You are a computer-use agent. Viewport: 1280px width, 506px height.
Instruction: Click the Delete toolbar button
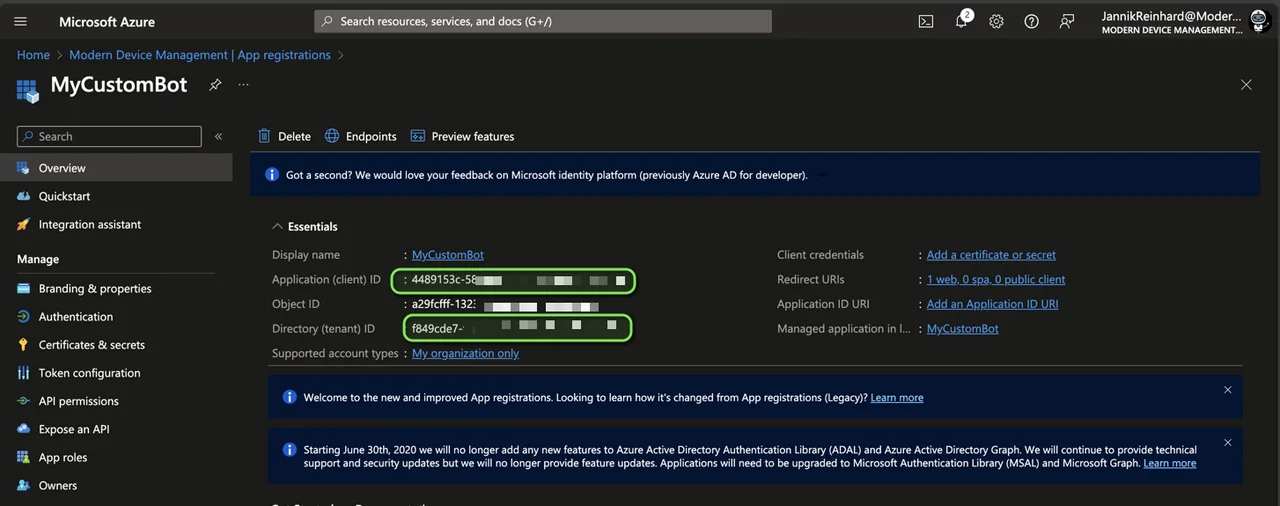(x=284, y=136)
